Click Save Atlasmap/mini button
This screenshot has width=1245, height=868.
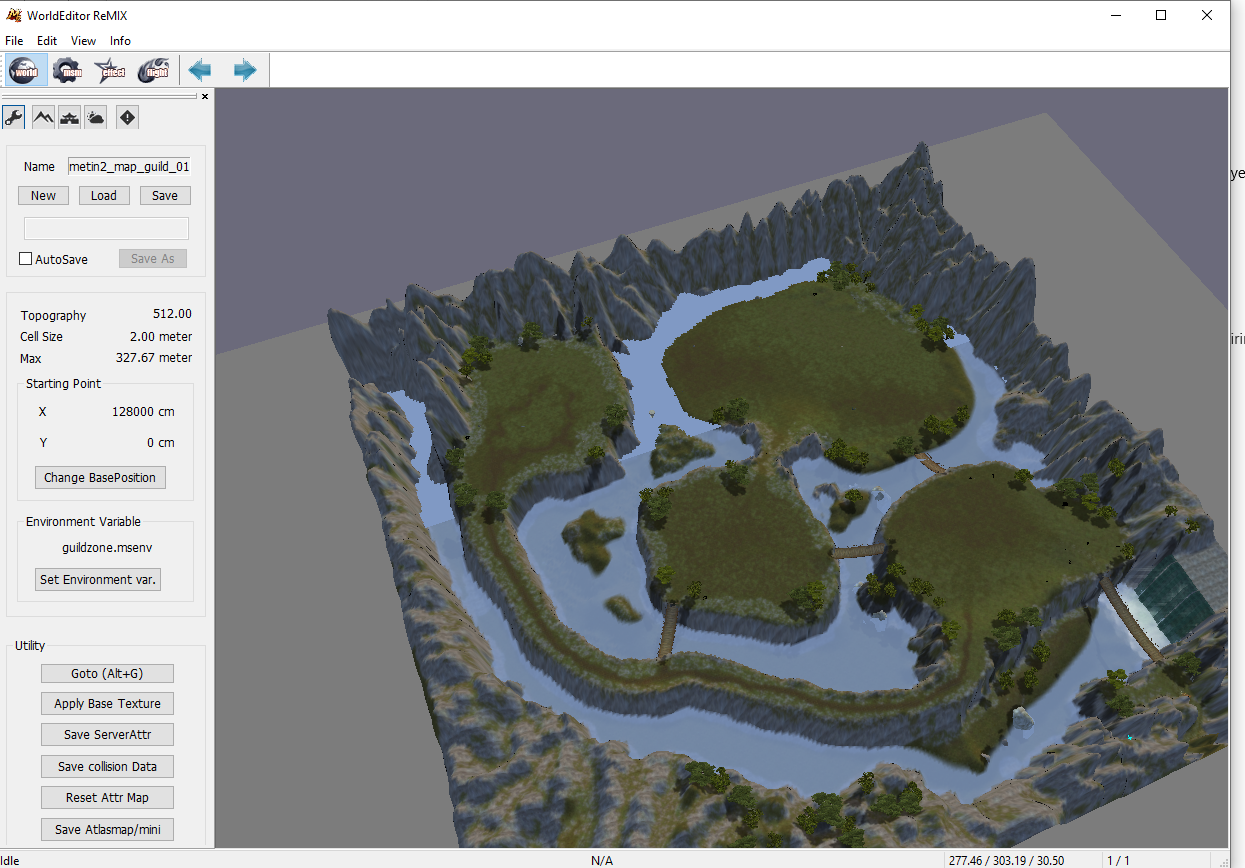[x=107, y=830]
